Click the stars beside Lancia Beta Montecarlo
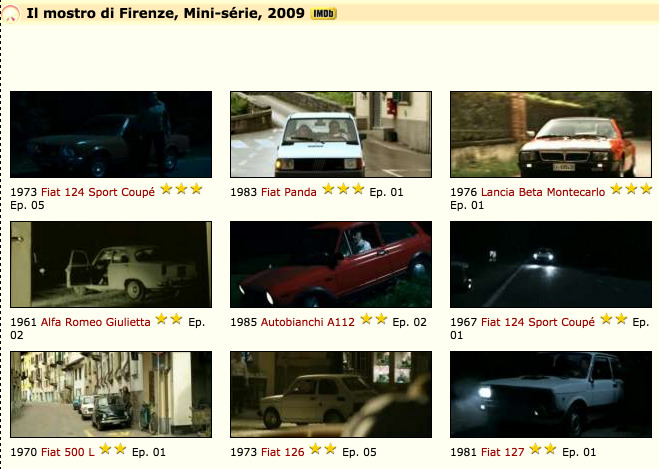Screen dimensions: 659x469 click(631, 189)
